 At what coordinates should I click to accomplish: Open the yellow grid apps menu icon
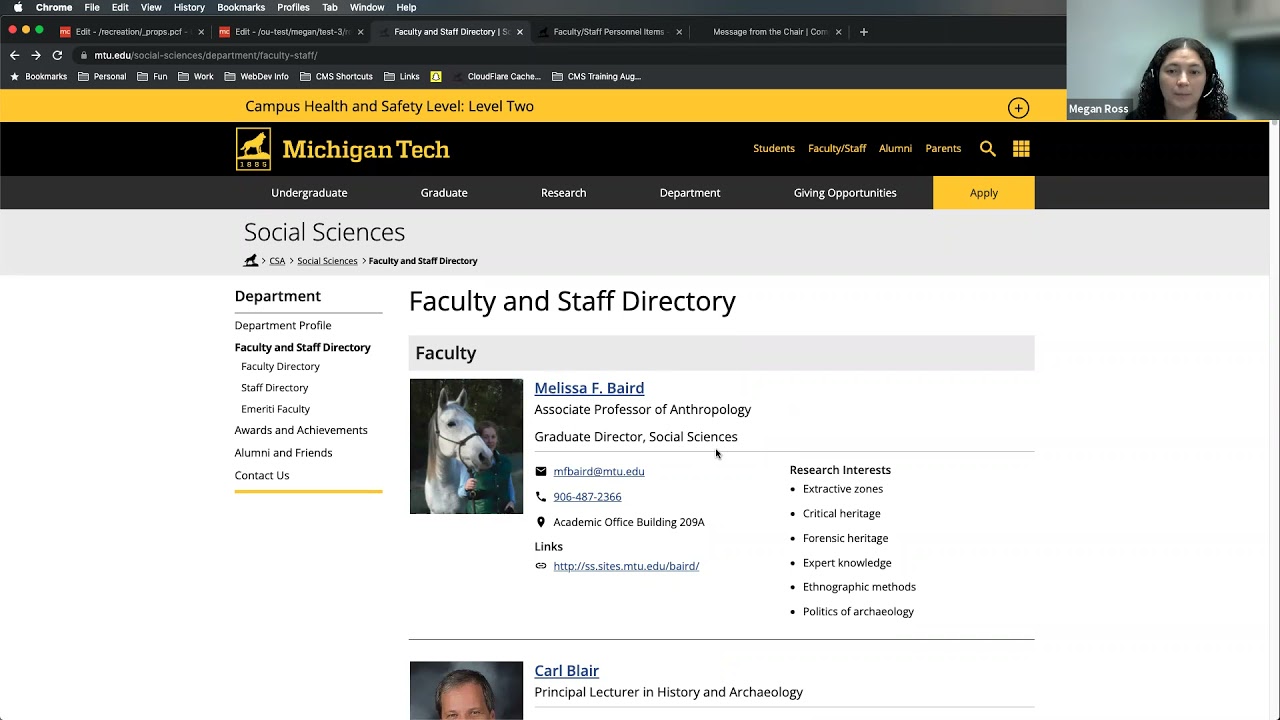[x=1021, y=149]
